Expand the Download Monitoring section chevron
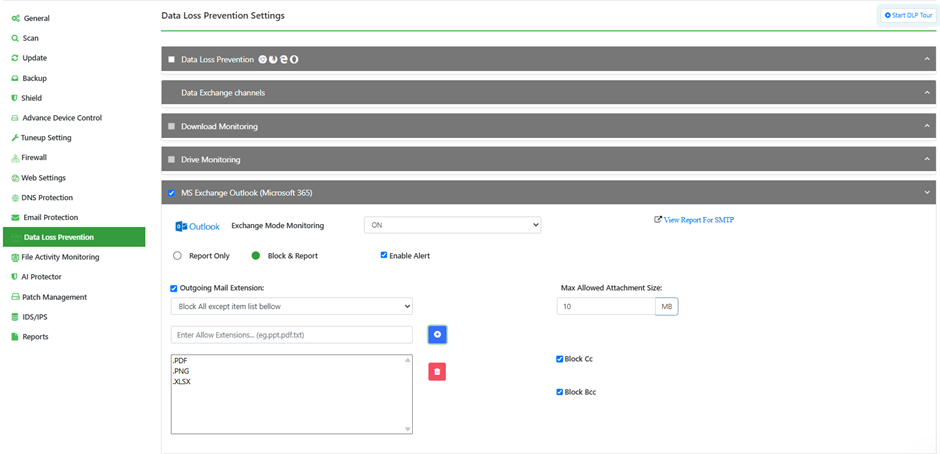The width and height of the screenshot is (940, 454). pos(927,126)
